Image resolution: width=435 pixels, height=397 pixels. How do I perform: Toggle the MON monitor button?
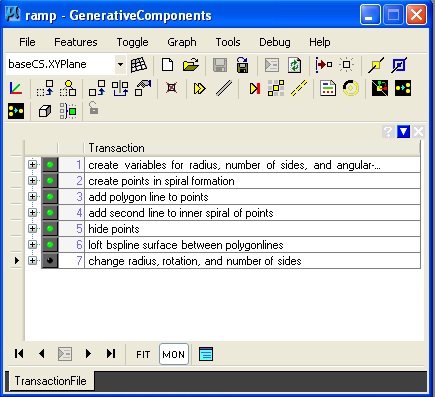[x=174, y=354]
